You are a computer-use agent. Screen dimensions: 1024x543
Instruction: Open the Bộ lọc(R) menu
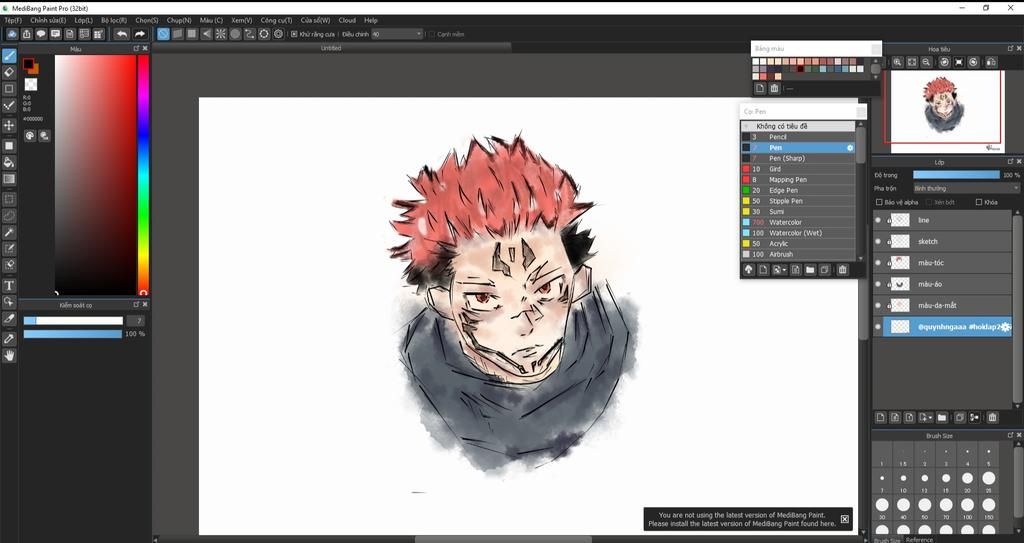(x=114, y=20)
